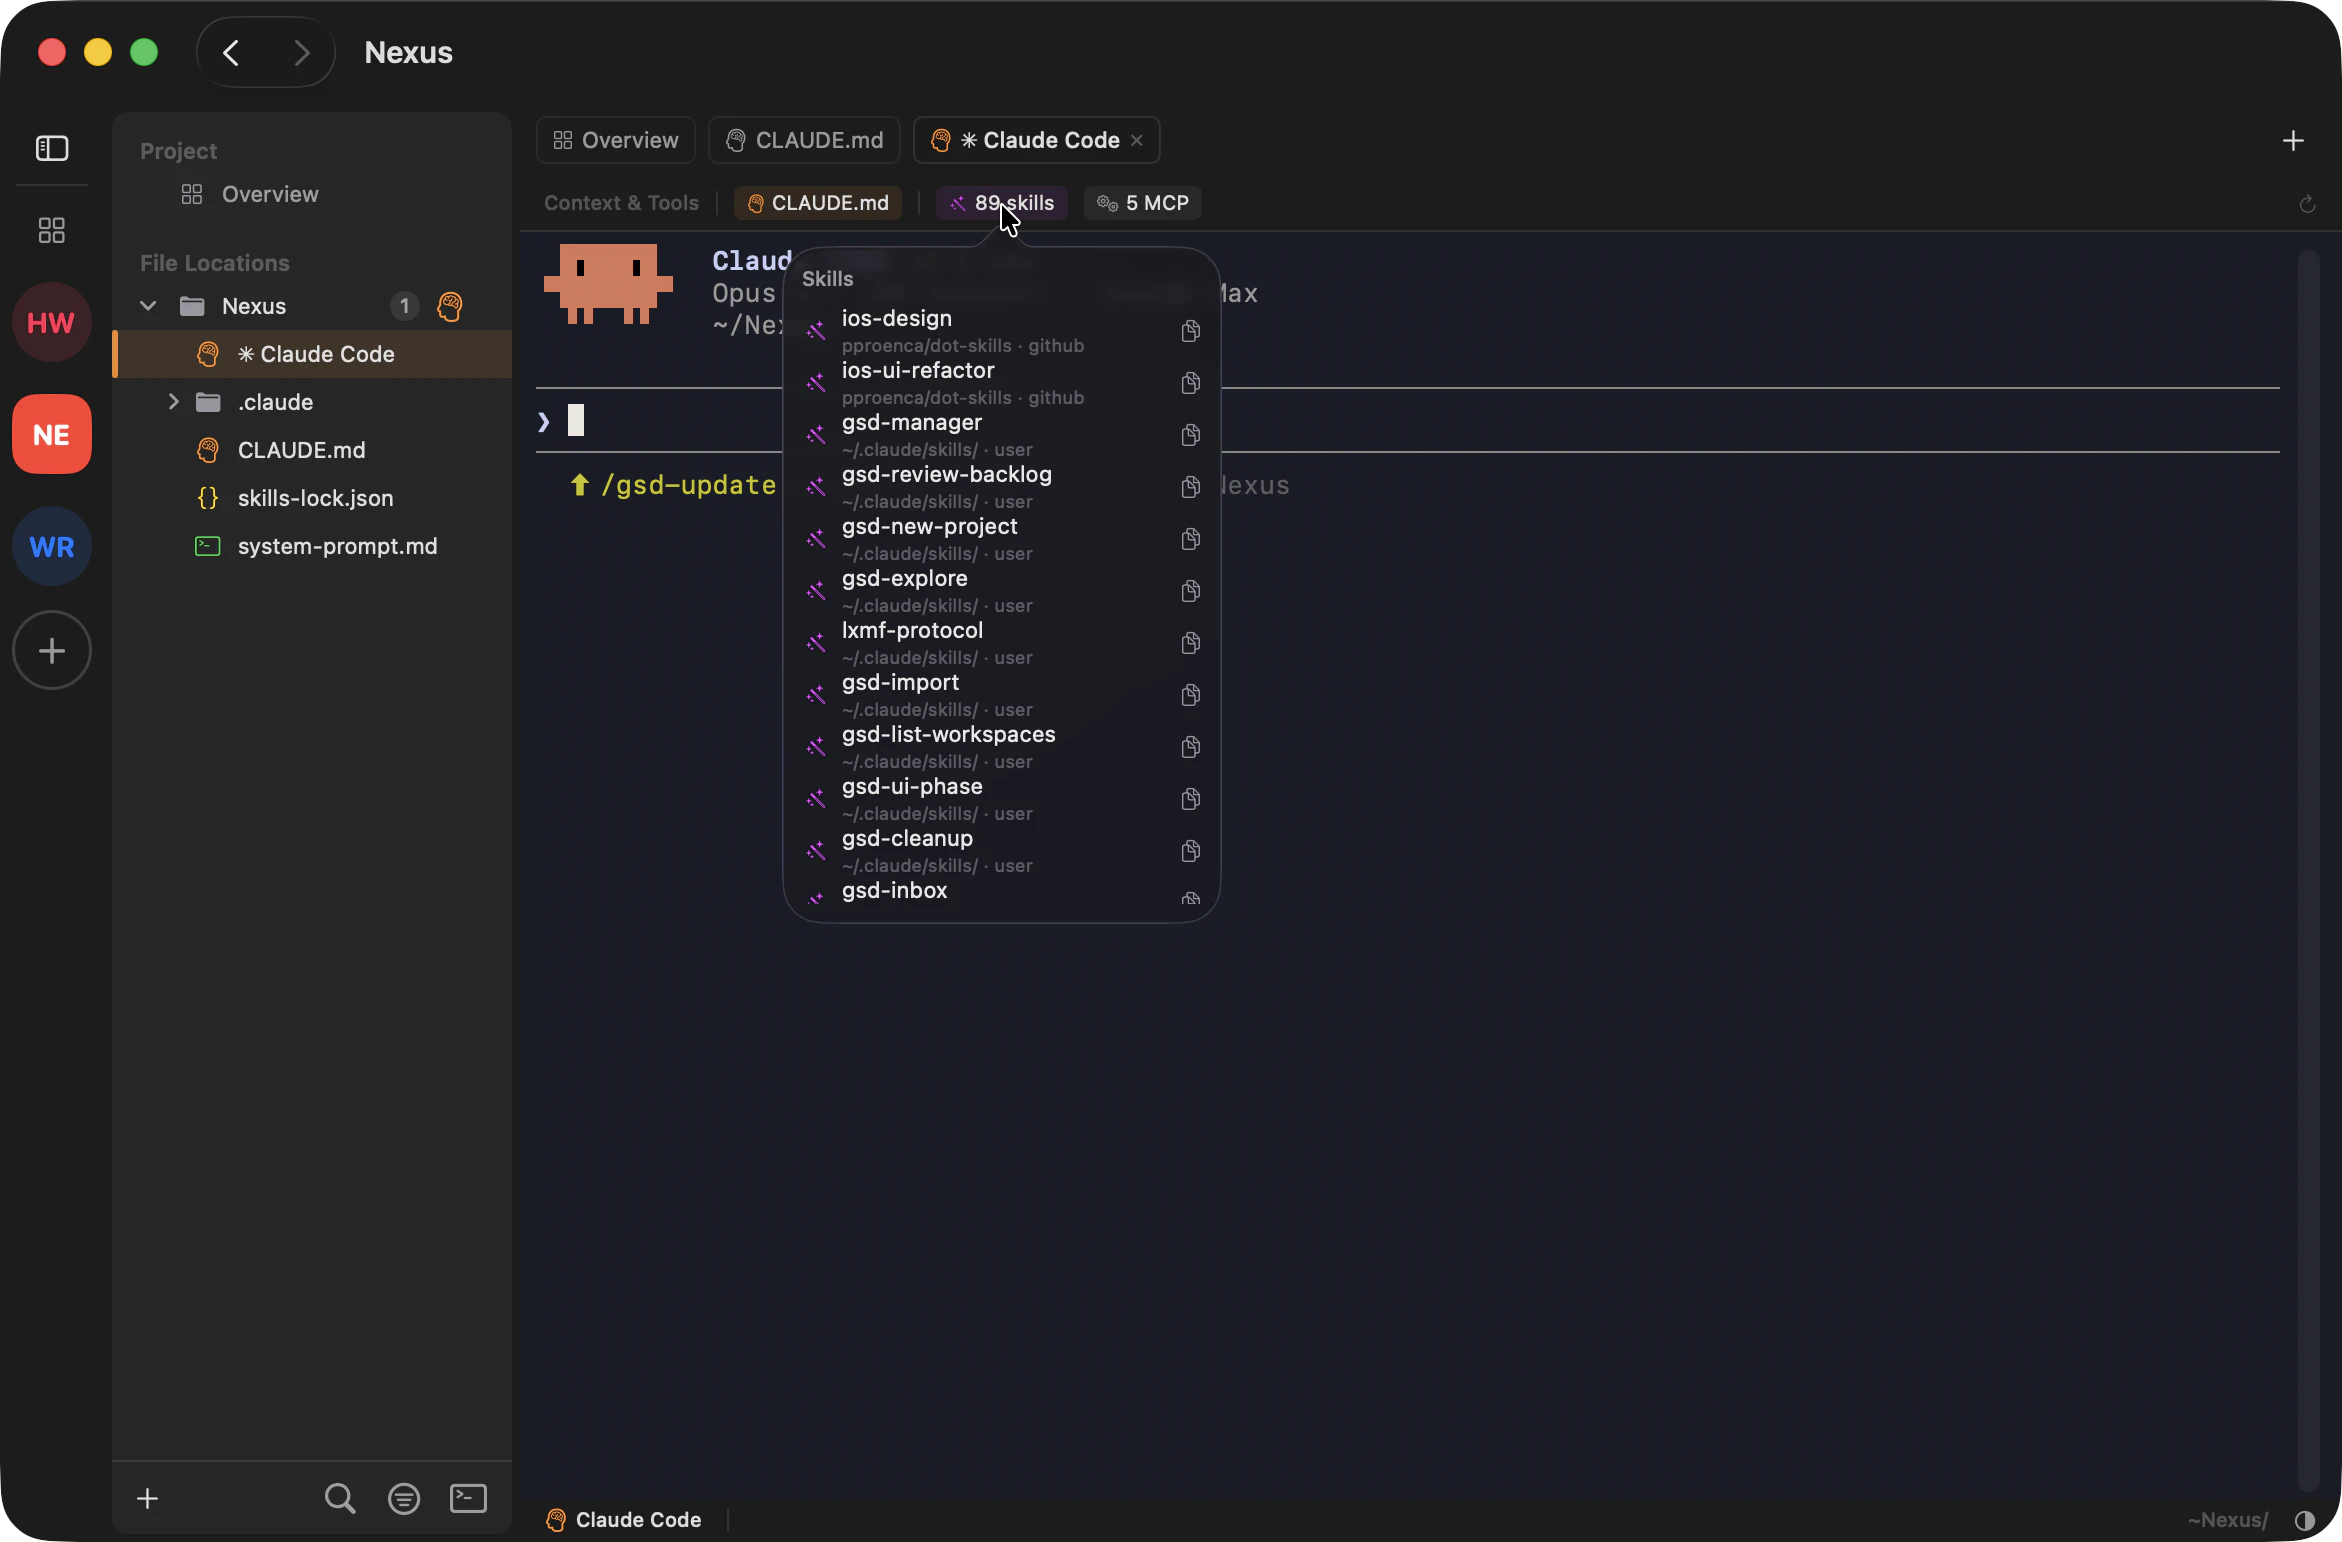
Task: Open the terminal panel icon
Action: click(x=467, y=1498)
